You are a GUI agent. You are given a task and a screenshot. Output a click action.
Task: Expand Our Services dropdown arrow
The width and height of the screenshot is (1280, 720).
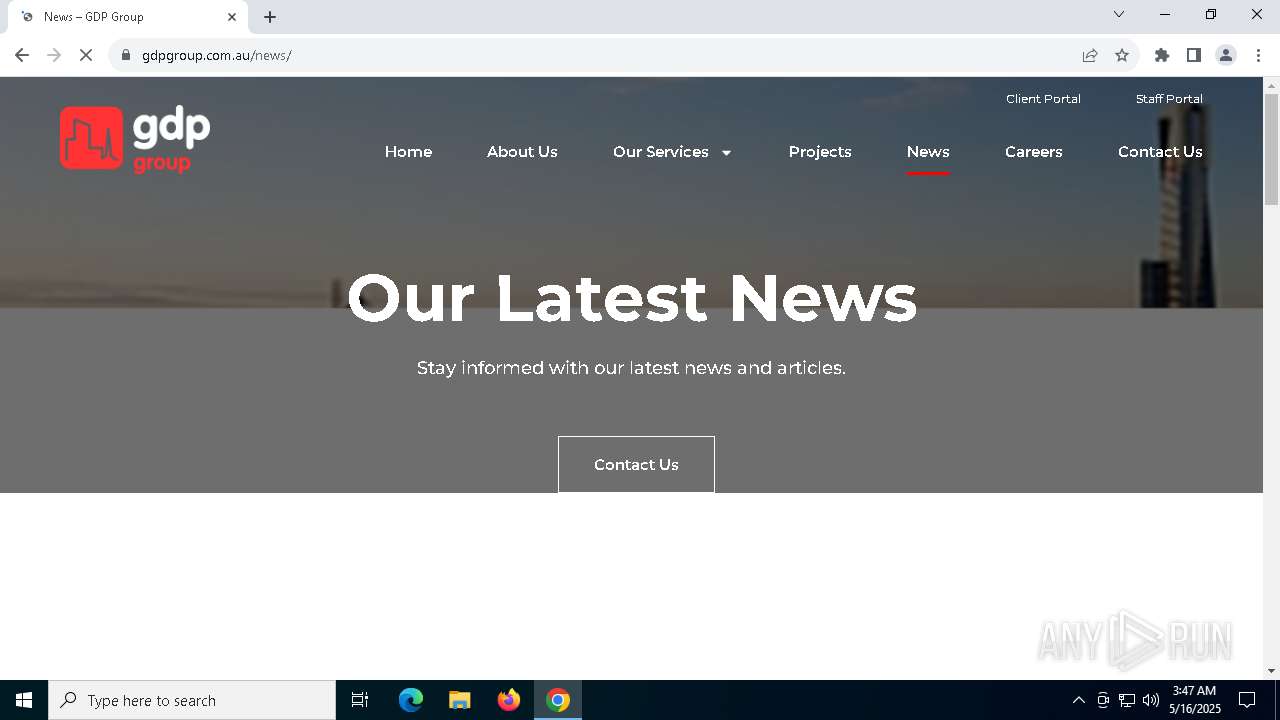pyautogui.click(x=726, y=153)
